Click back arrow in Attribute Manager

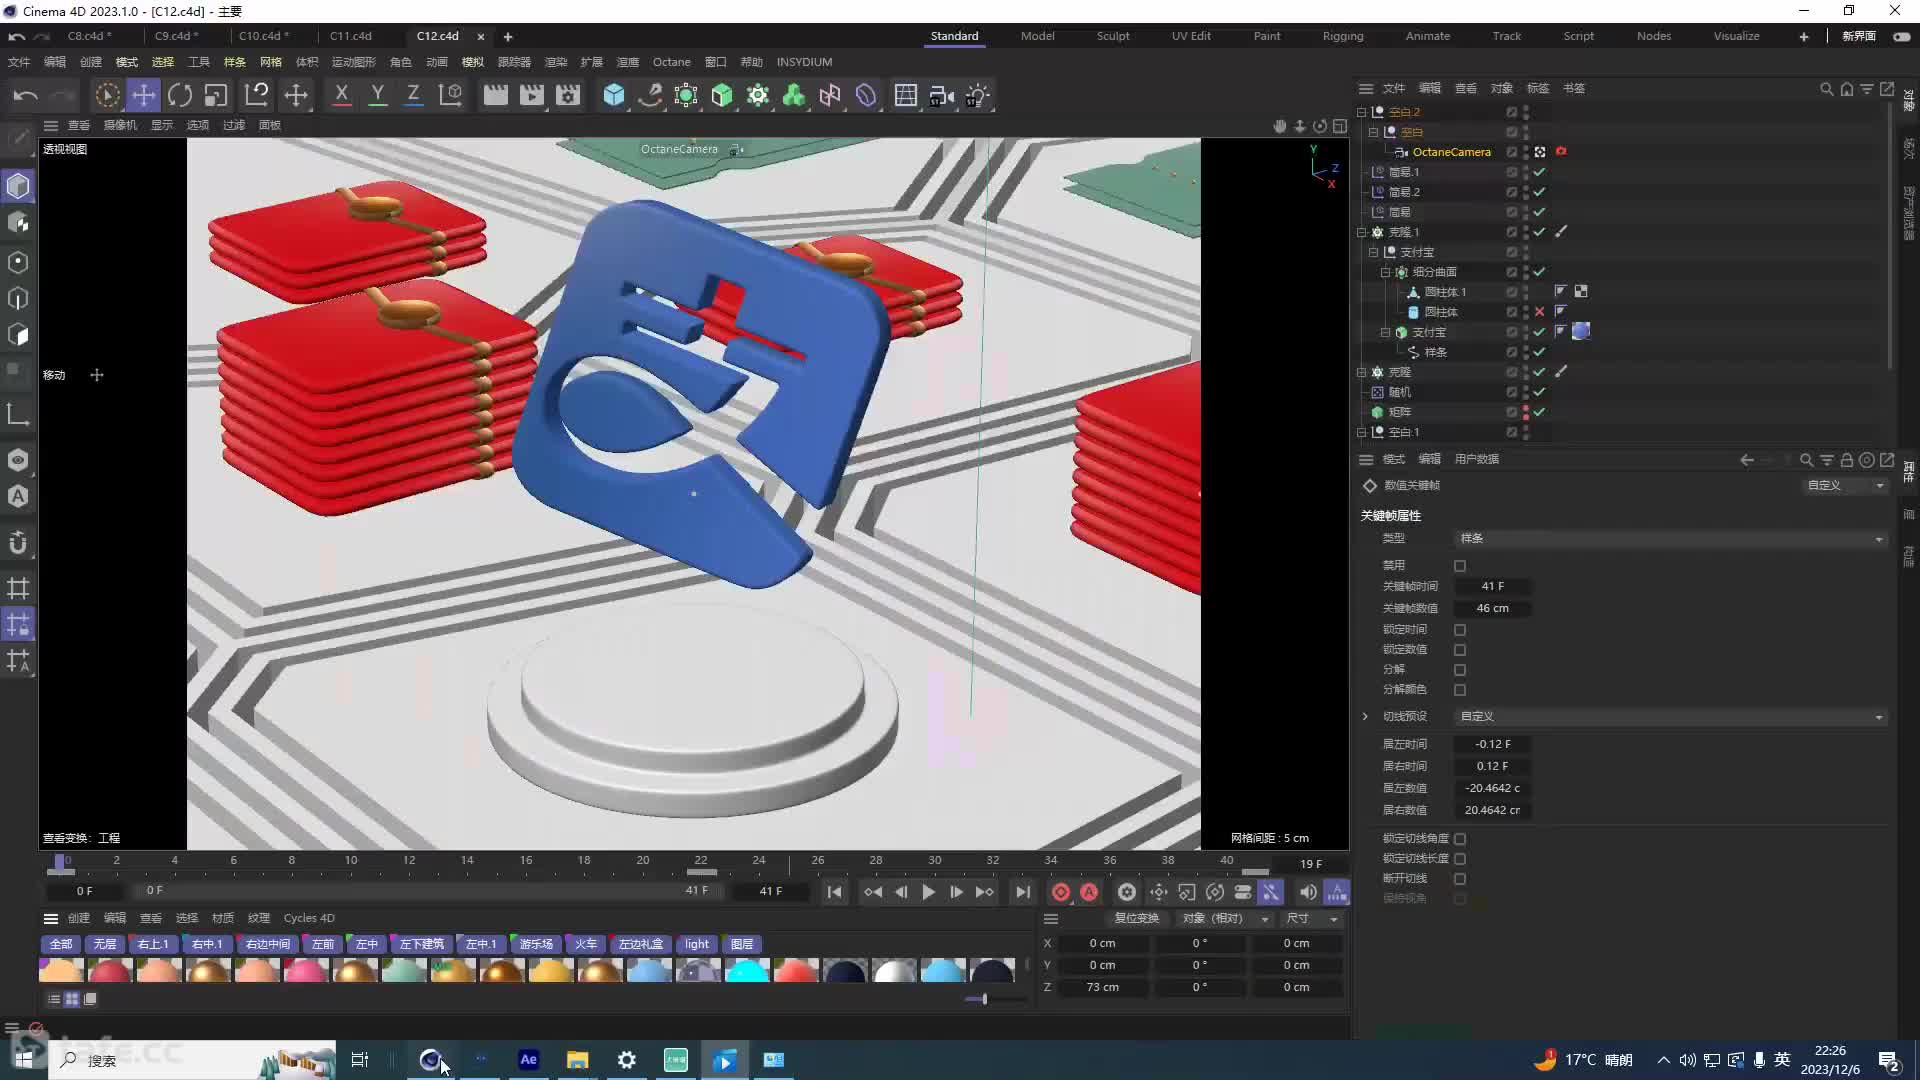(1747, 460)
